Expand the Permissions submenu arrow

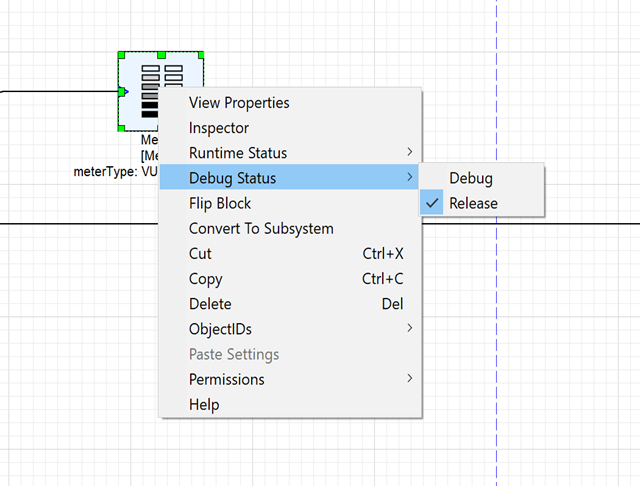409,378
